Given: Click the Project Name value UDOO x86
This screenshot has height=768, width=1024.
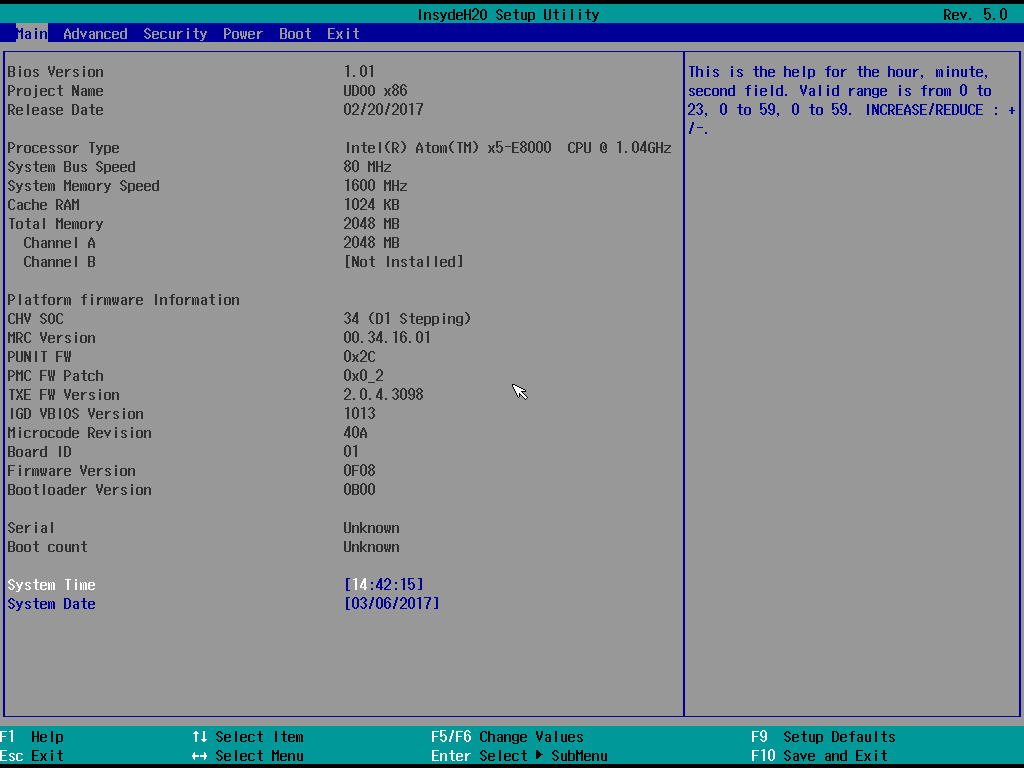Looking at the screenshot, I should tap(376, 90).
